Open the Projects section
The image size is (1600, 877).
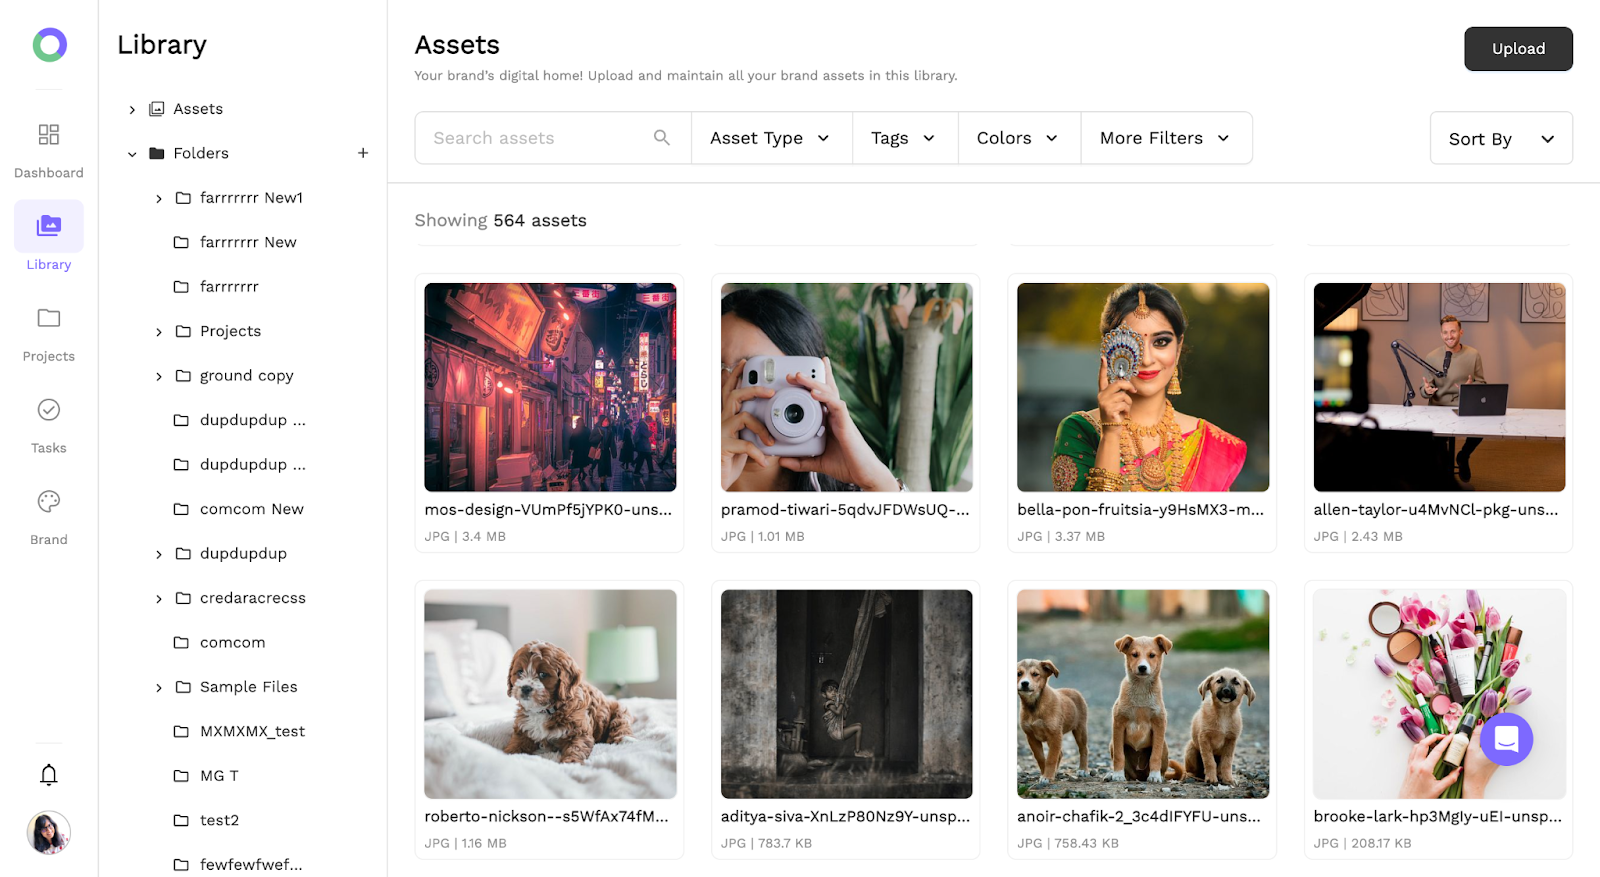[x=48, y=328]
